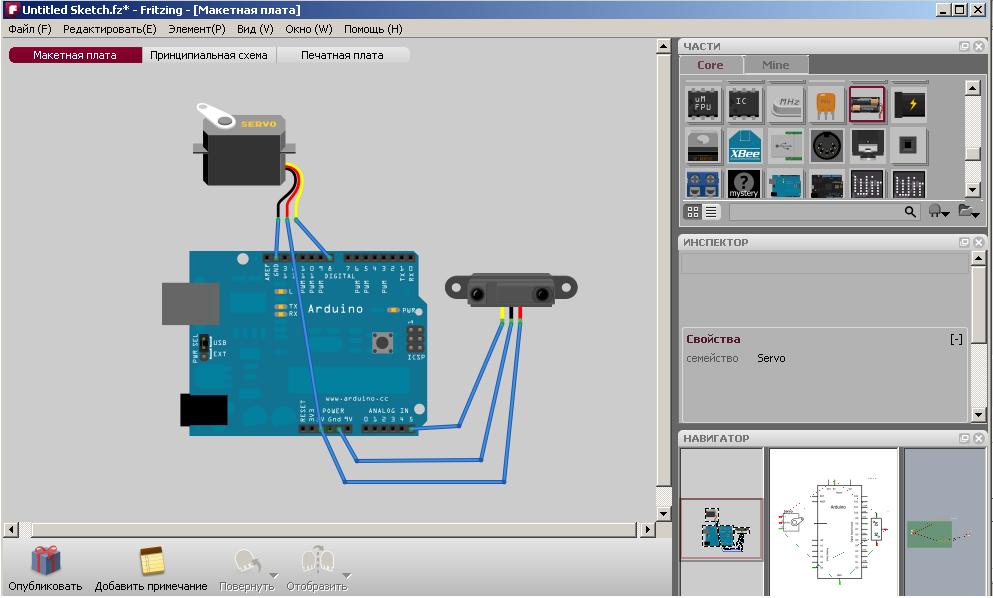Screen dimensions: 993x598
Task: Open the Печатная плата view tab
Action: pyautogui.click(x=342, y=55)
